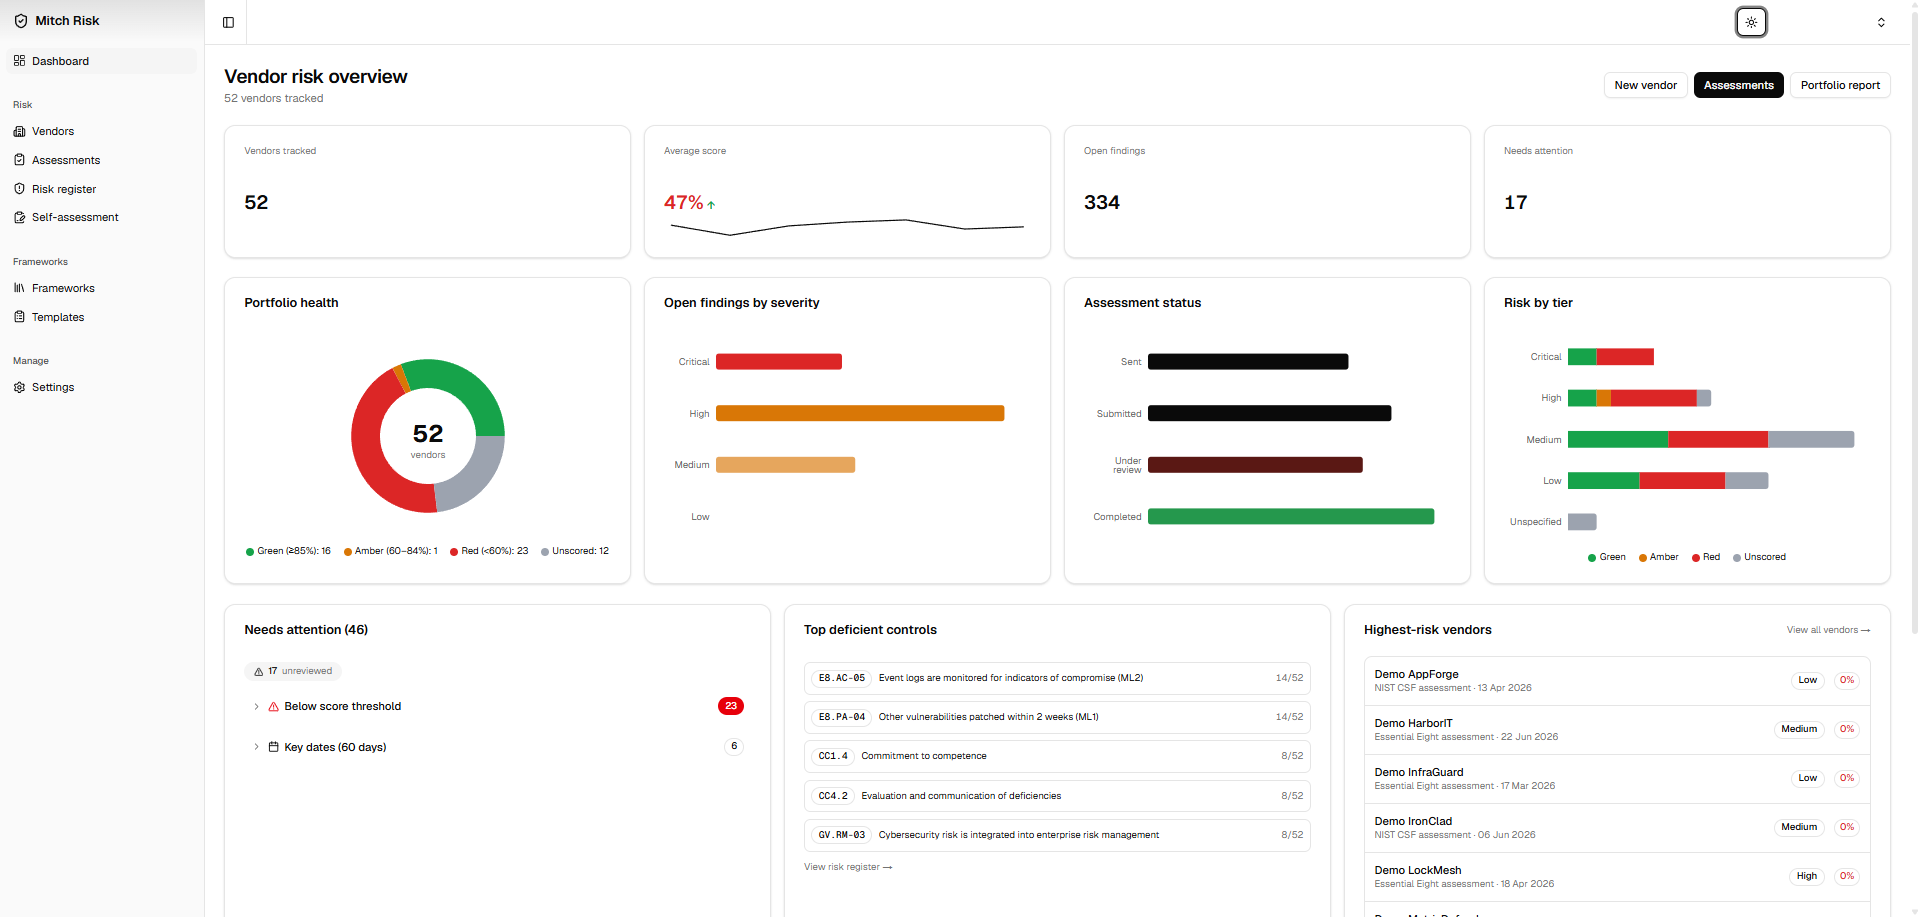Image resolution: width=1920 pixels, height=917 pixels.
Task: Click the Red legend dot in Portfolio health
Action: pos(454,552)
